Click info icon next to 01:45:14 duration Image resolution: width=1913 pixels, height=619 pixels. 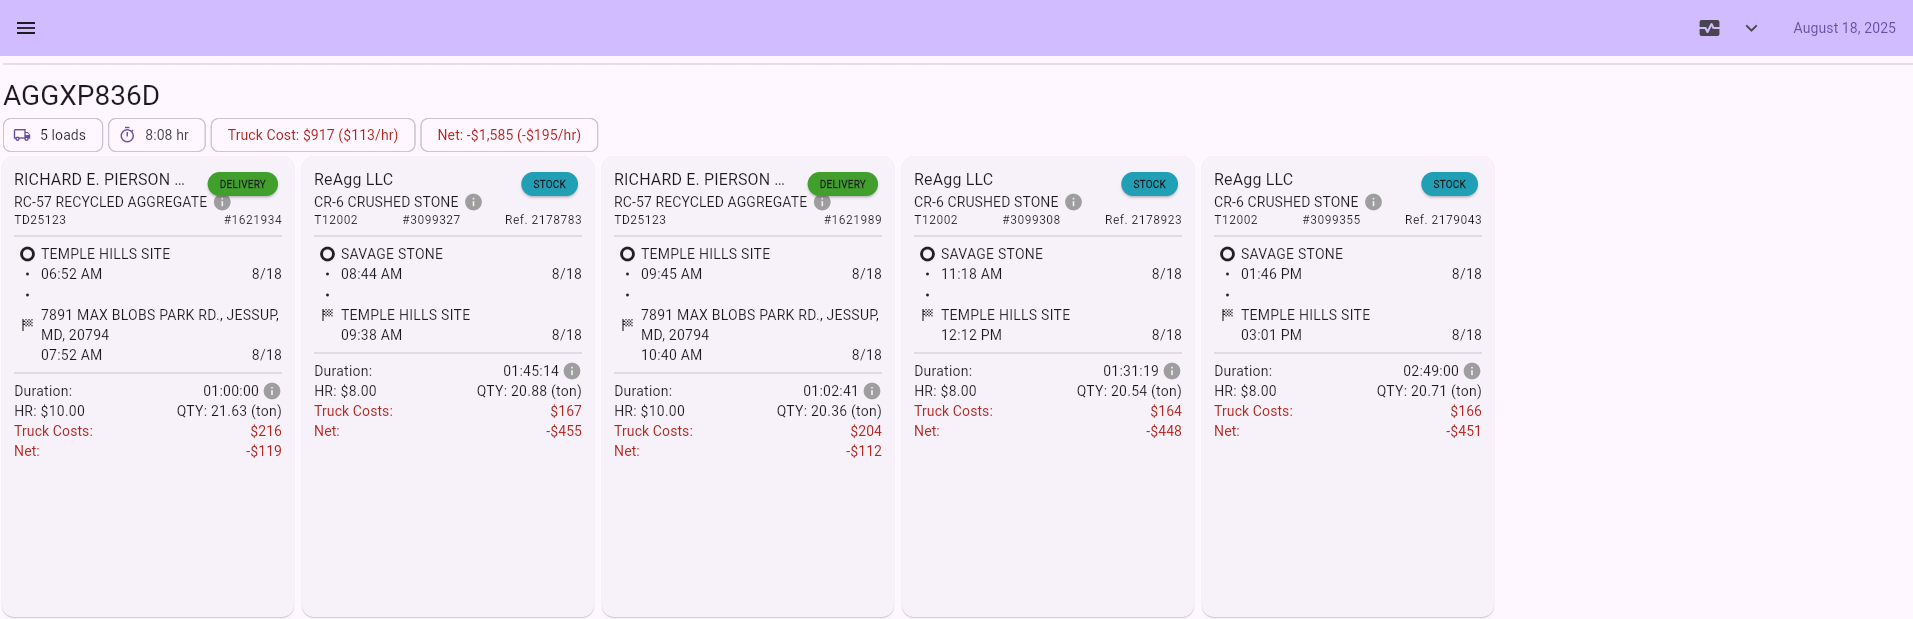pos(572,371)
